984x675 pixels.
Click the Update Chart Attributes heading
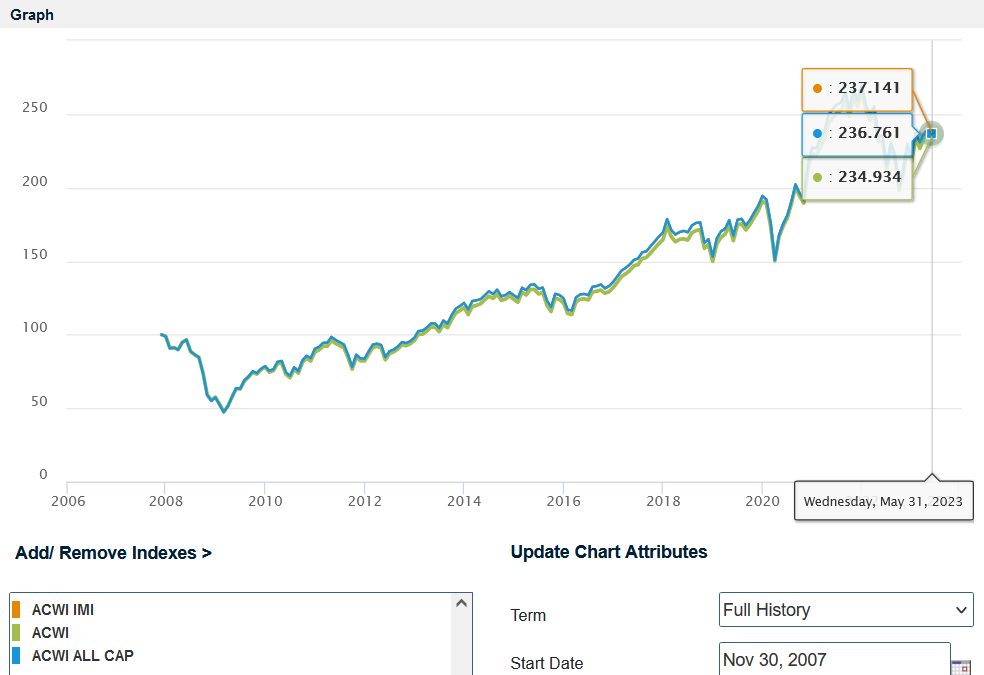coord(608,552)
